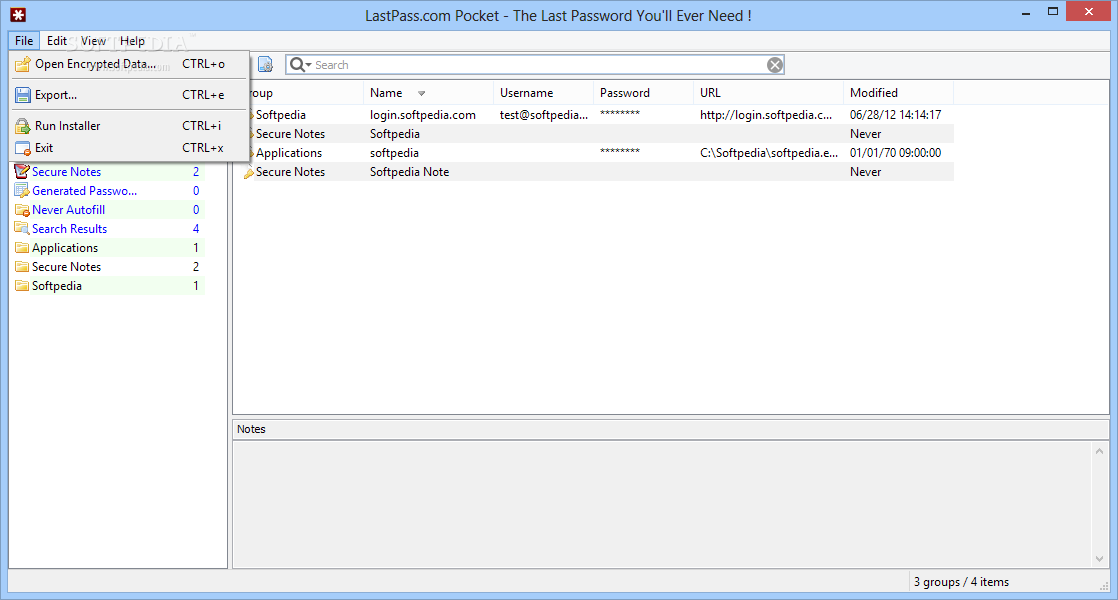The width and height of the screenshot is (1118, 600).
Task: Select the lowercase softpedia application entry name
Action: tap(394, 153)
